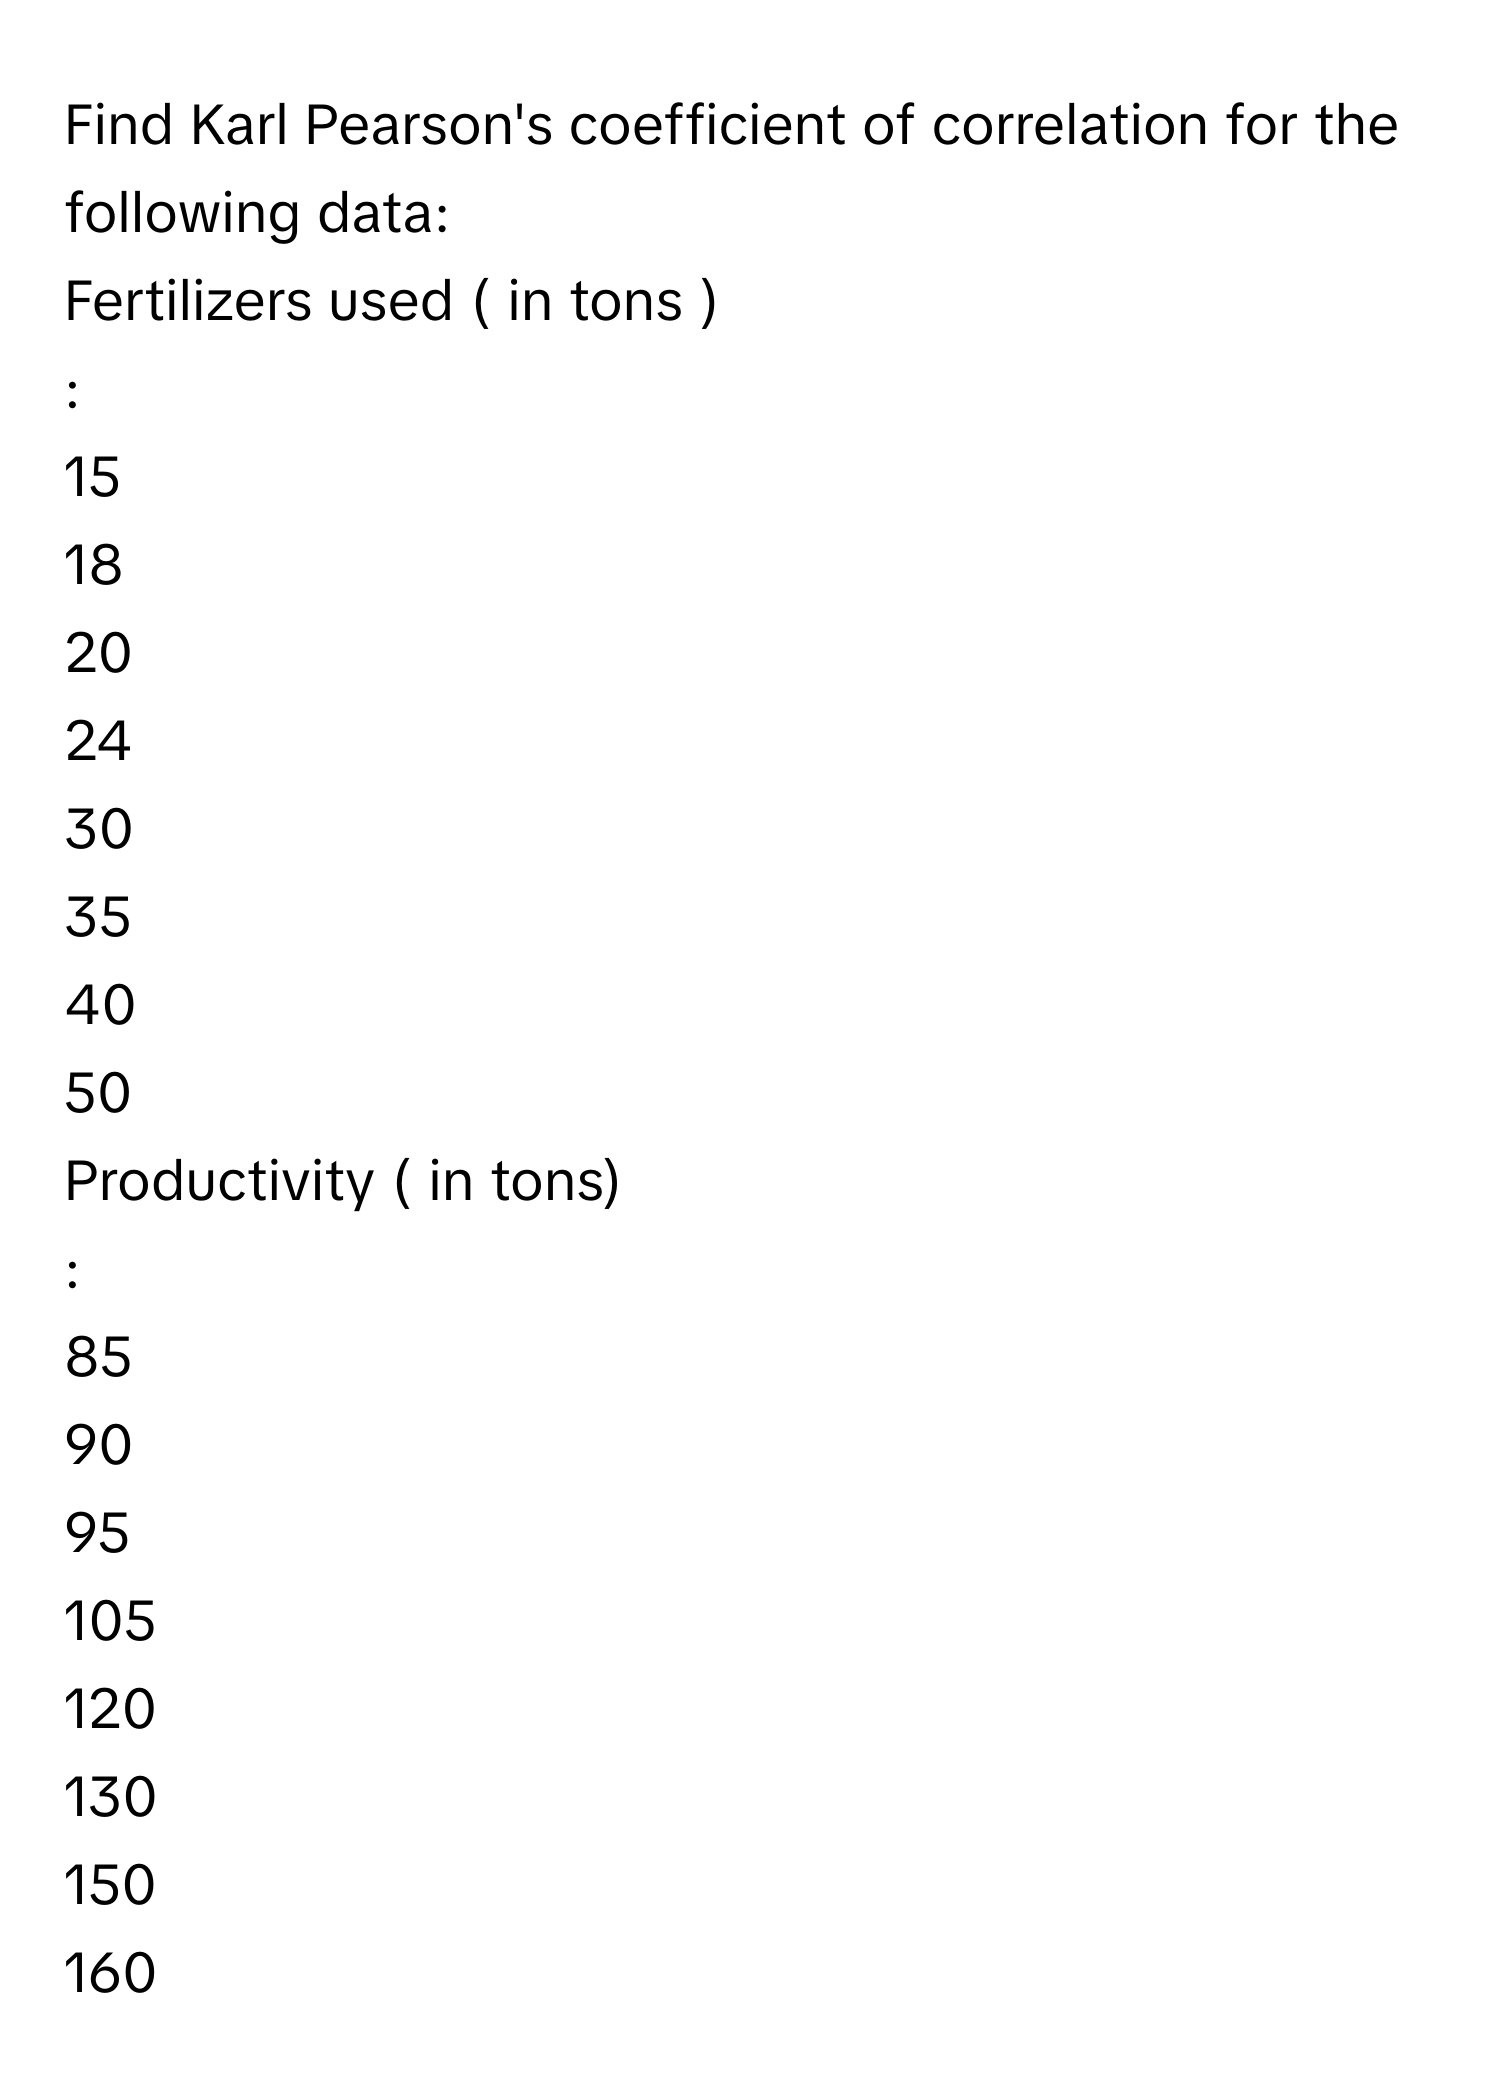Click the fertilizer value 40
The width and height of the screenshot is (1500, 2096).
(x=99, y=1005)
